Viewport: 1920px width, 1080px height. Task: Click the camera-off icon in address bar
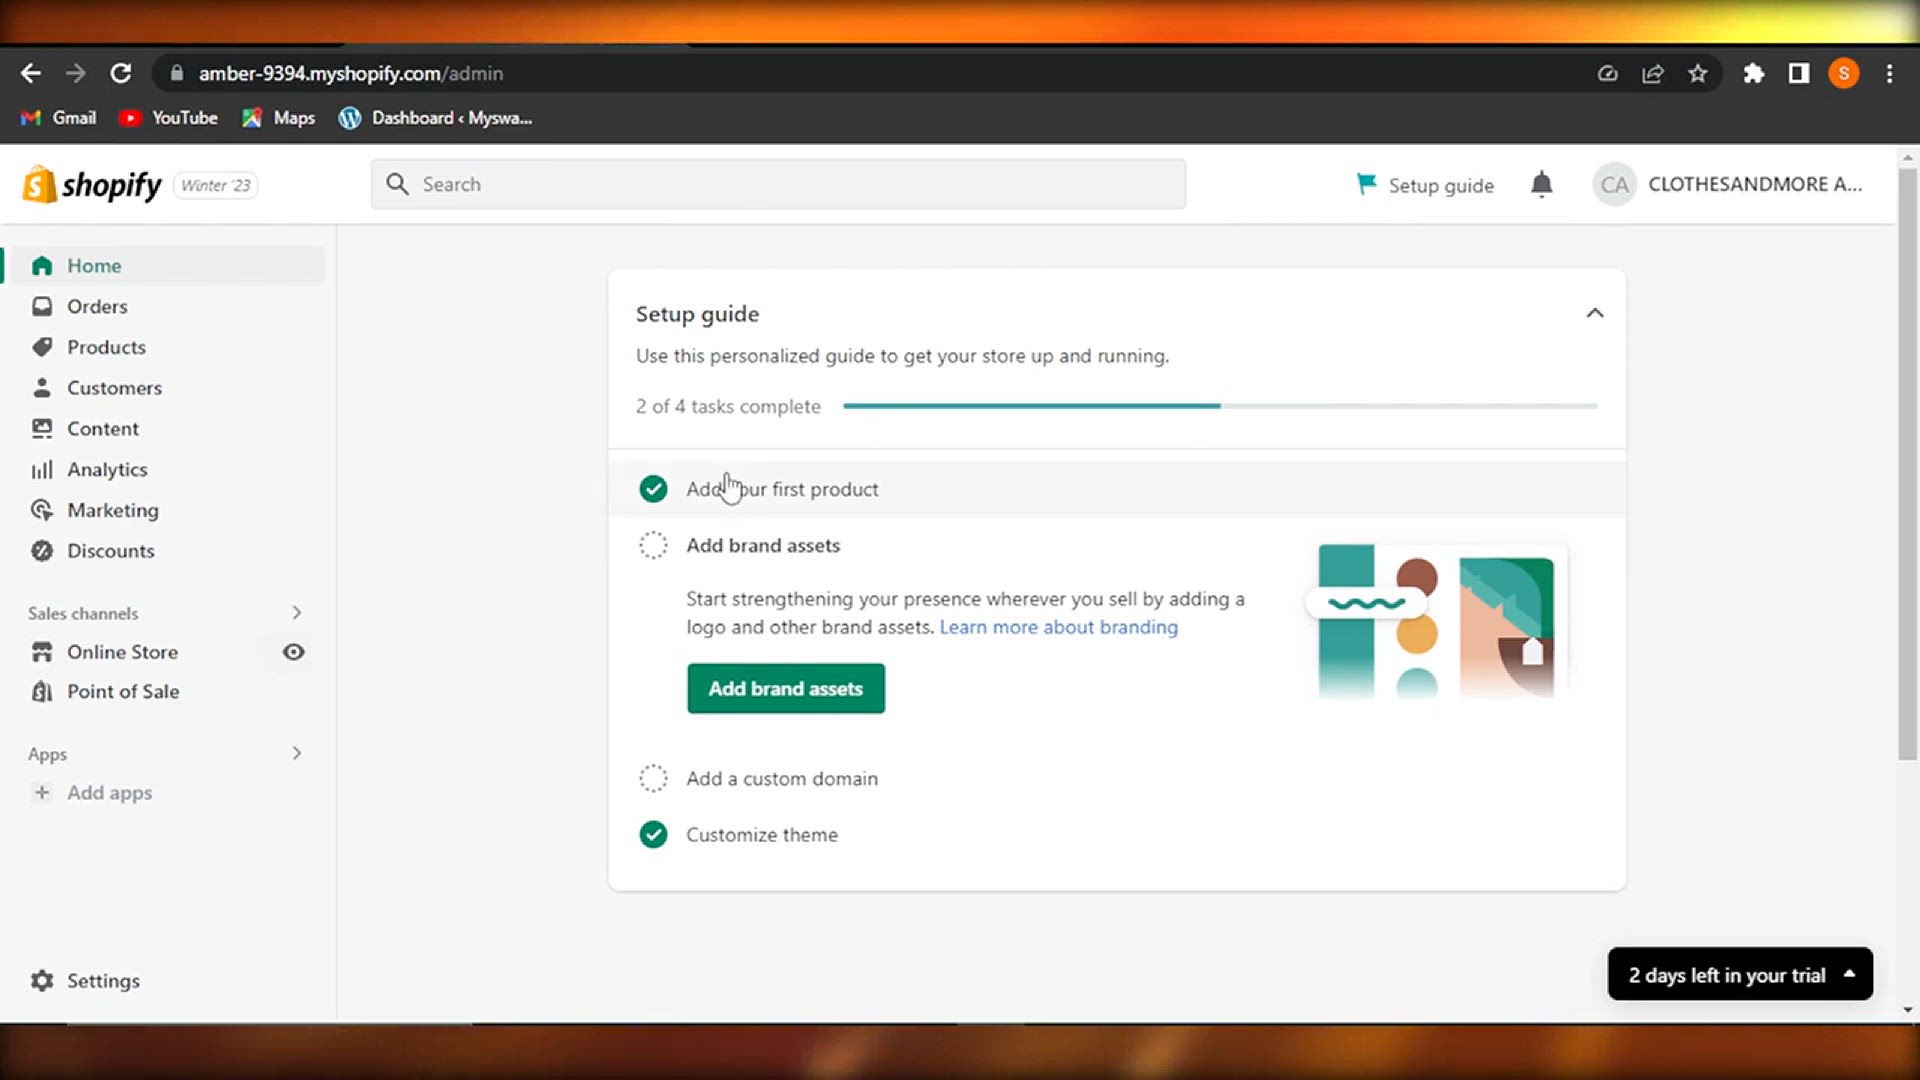(1608, 73)
